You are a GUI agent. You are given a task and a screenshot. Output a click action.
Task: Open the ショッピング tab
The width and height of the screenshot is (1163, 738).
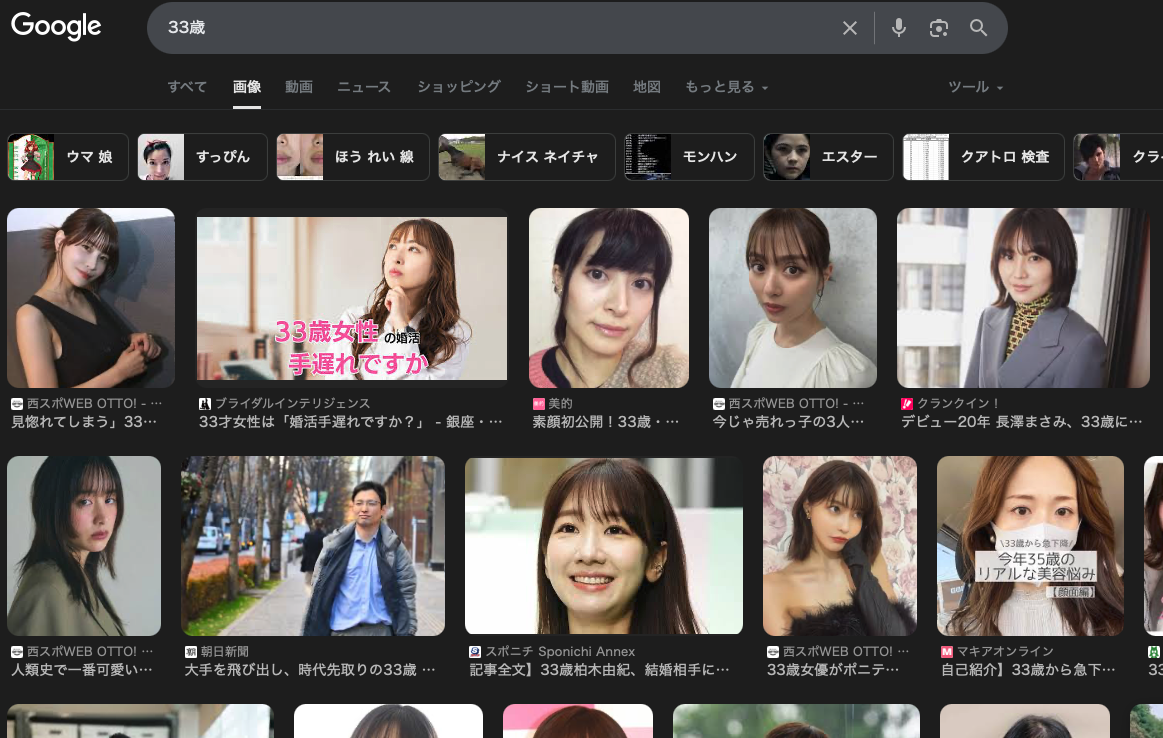click(x=458, y=87)
